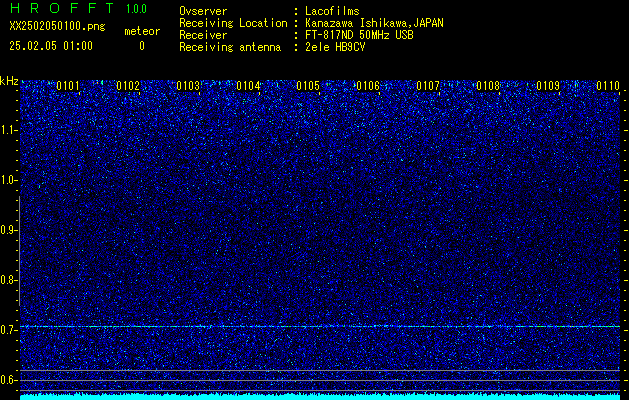
Task: Click the meteor count label
Action: 142,31
